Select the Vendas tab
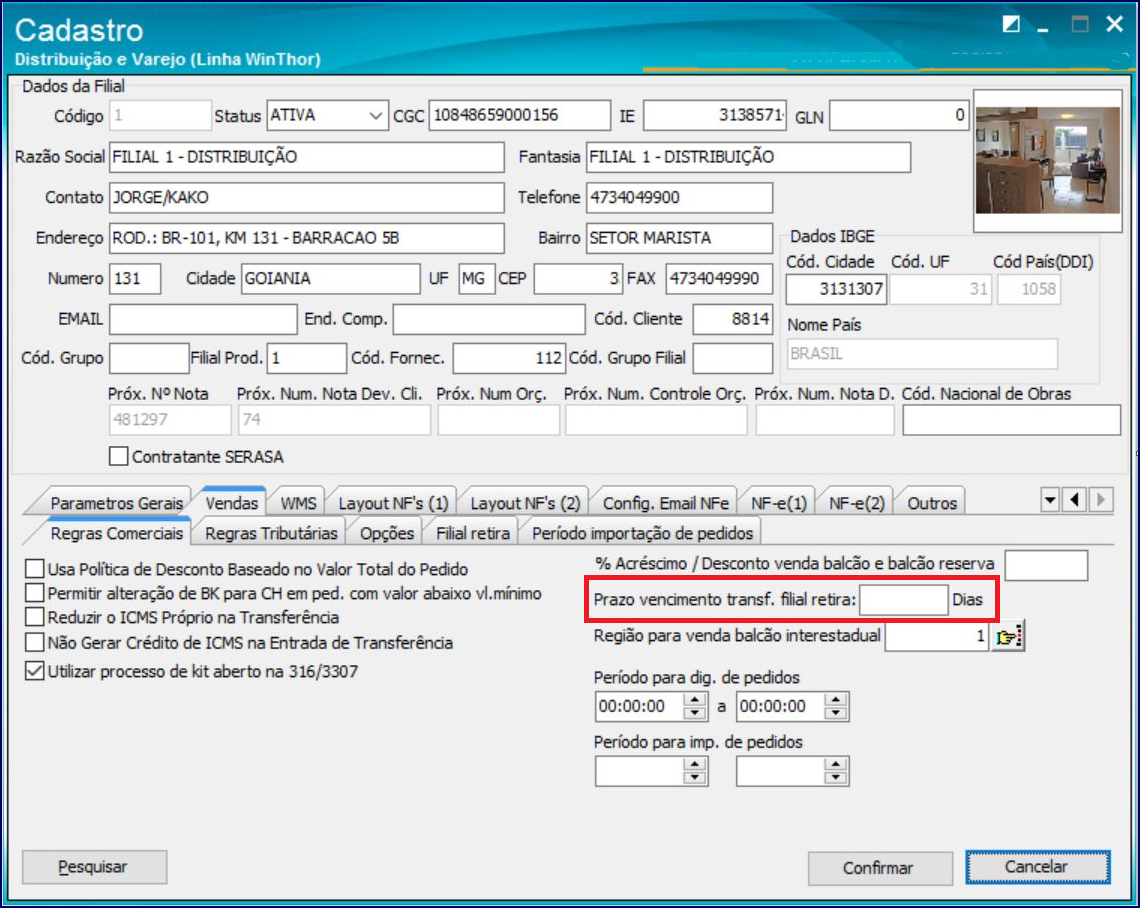 tap(231, 502)
